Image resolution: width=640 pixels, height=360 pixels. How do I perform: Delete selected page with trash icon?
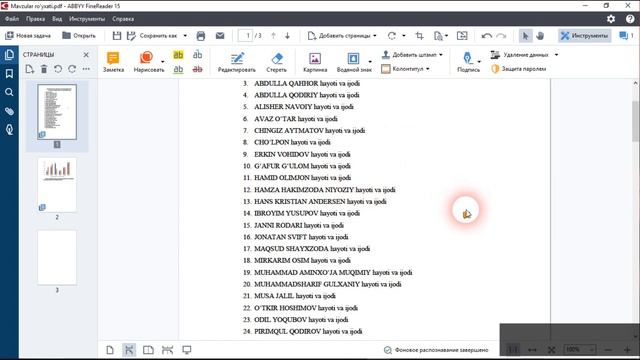click(x=44, y=69)
